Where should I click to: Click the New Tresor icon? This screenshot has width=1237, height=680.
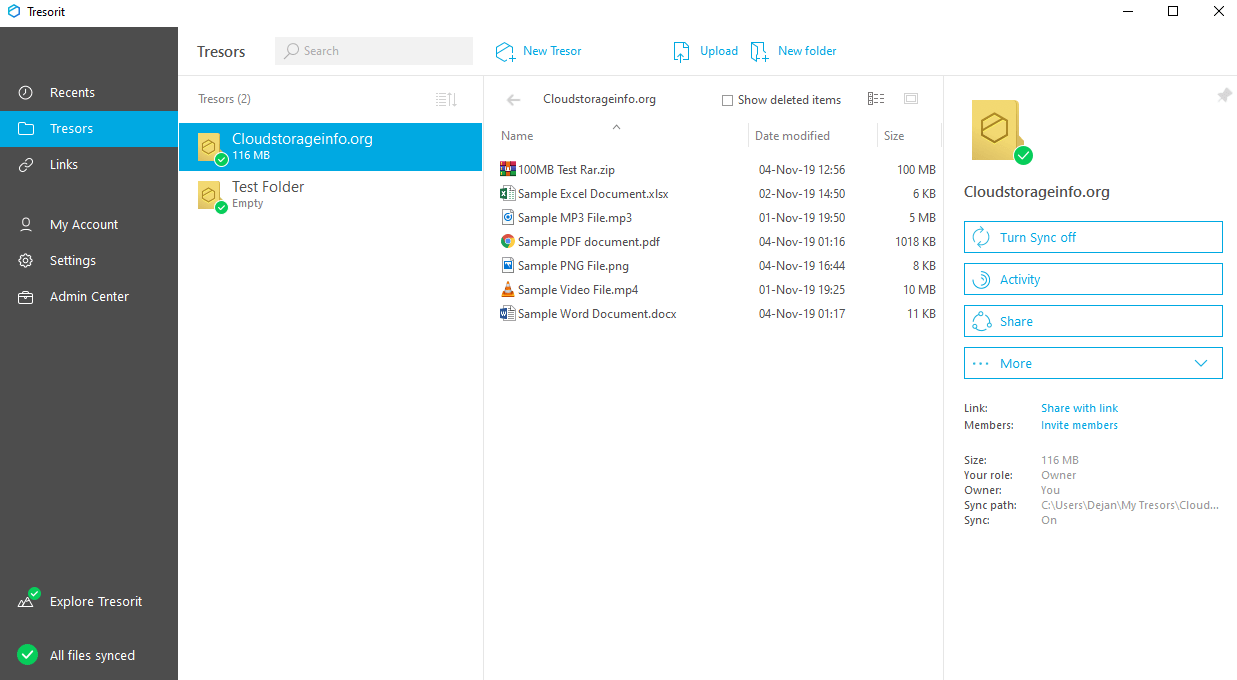click(506, 51)
